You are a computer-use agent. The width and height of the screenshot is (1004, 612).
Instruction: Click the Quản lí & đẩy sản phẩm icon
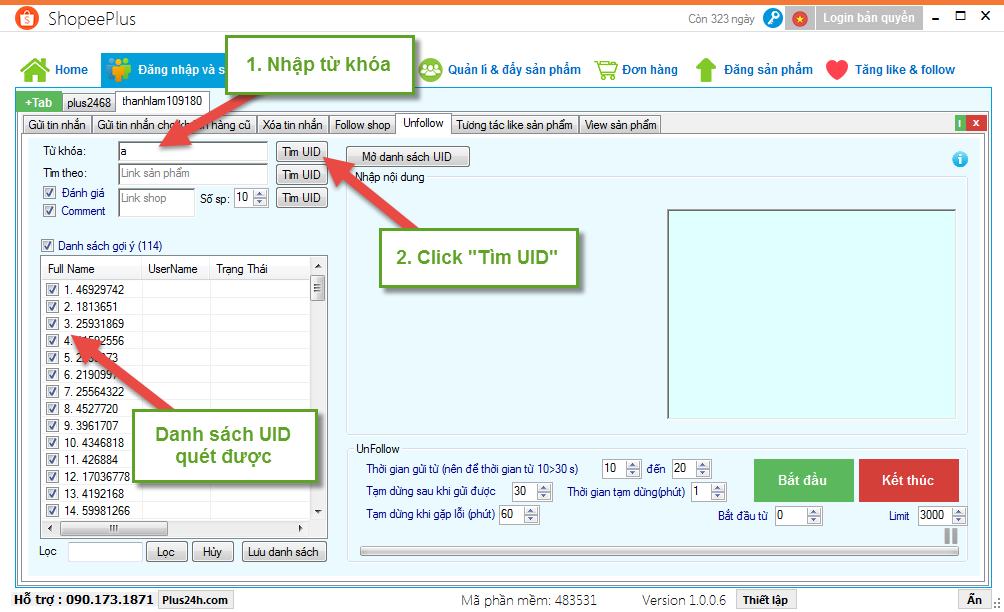(431, 70)
